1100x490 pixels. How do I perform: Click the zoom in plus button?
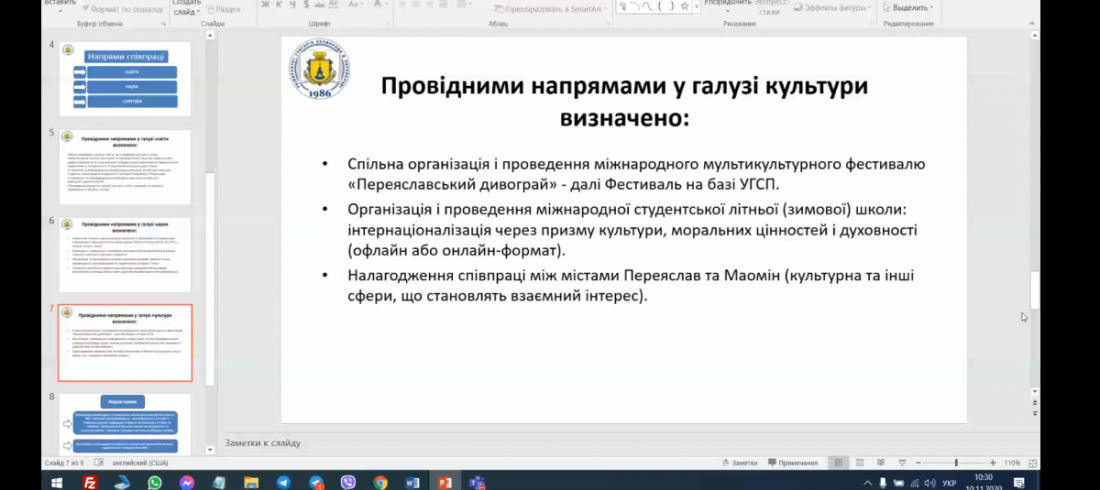993,463
